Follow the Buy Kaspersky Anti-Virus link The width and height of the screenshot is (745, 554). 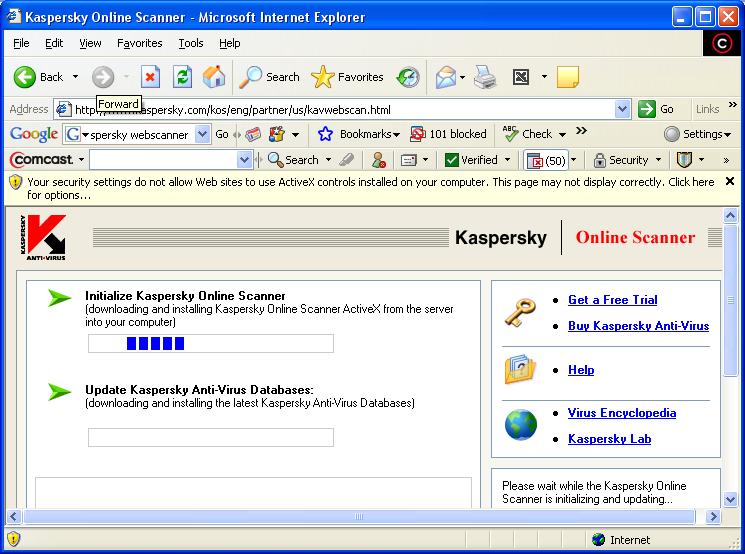(x=639, y=326)
